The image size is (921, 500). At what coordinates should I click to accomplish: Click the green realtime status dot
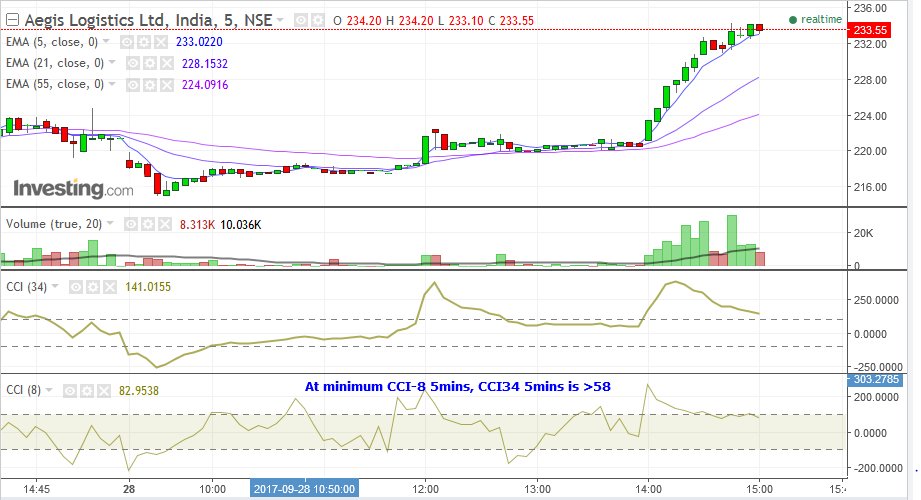pos(793,20)
